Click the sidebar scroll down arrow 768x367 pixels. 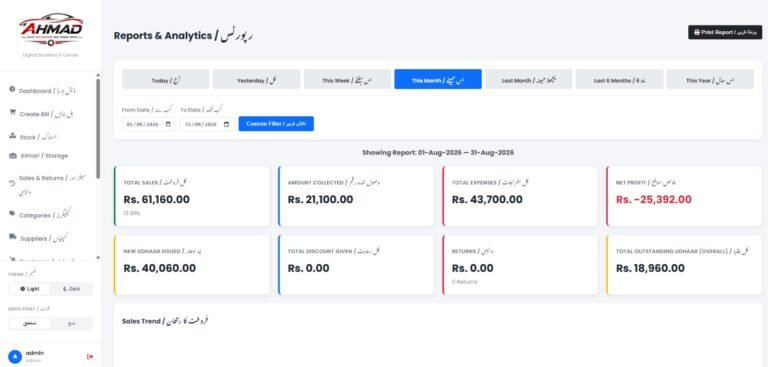98,258
